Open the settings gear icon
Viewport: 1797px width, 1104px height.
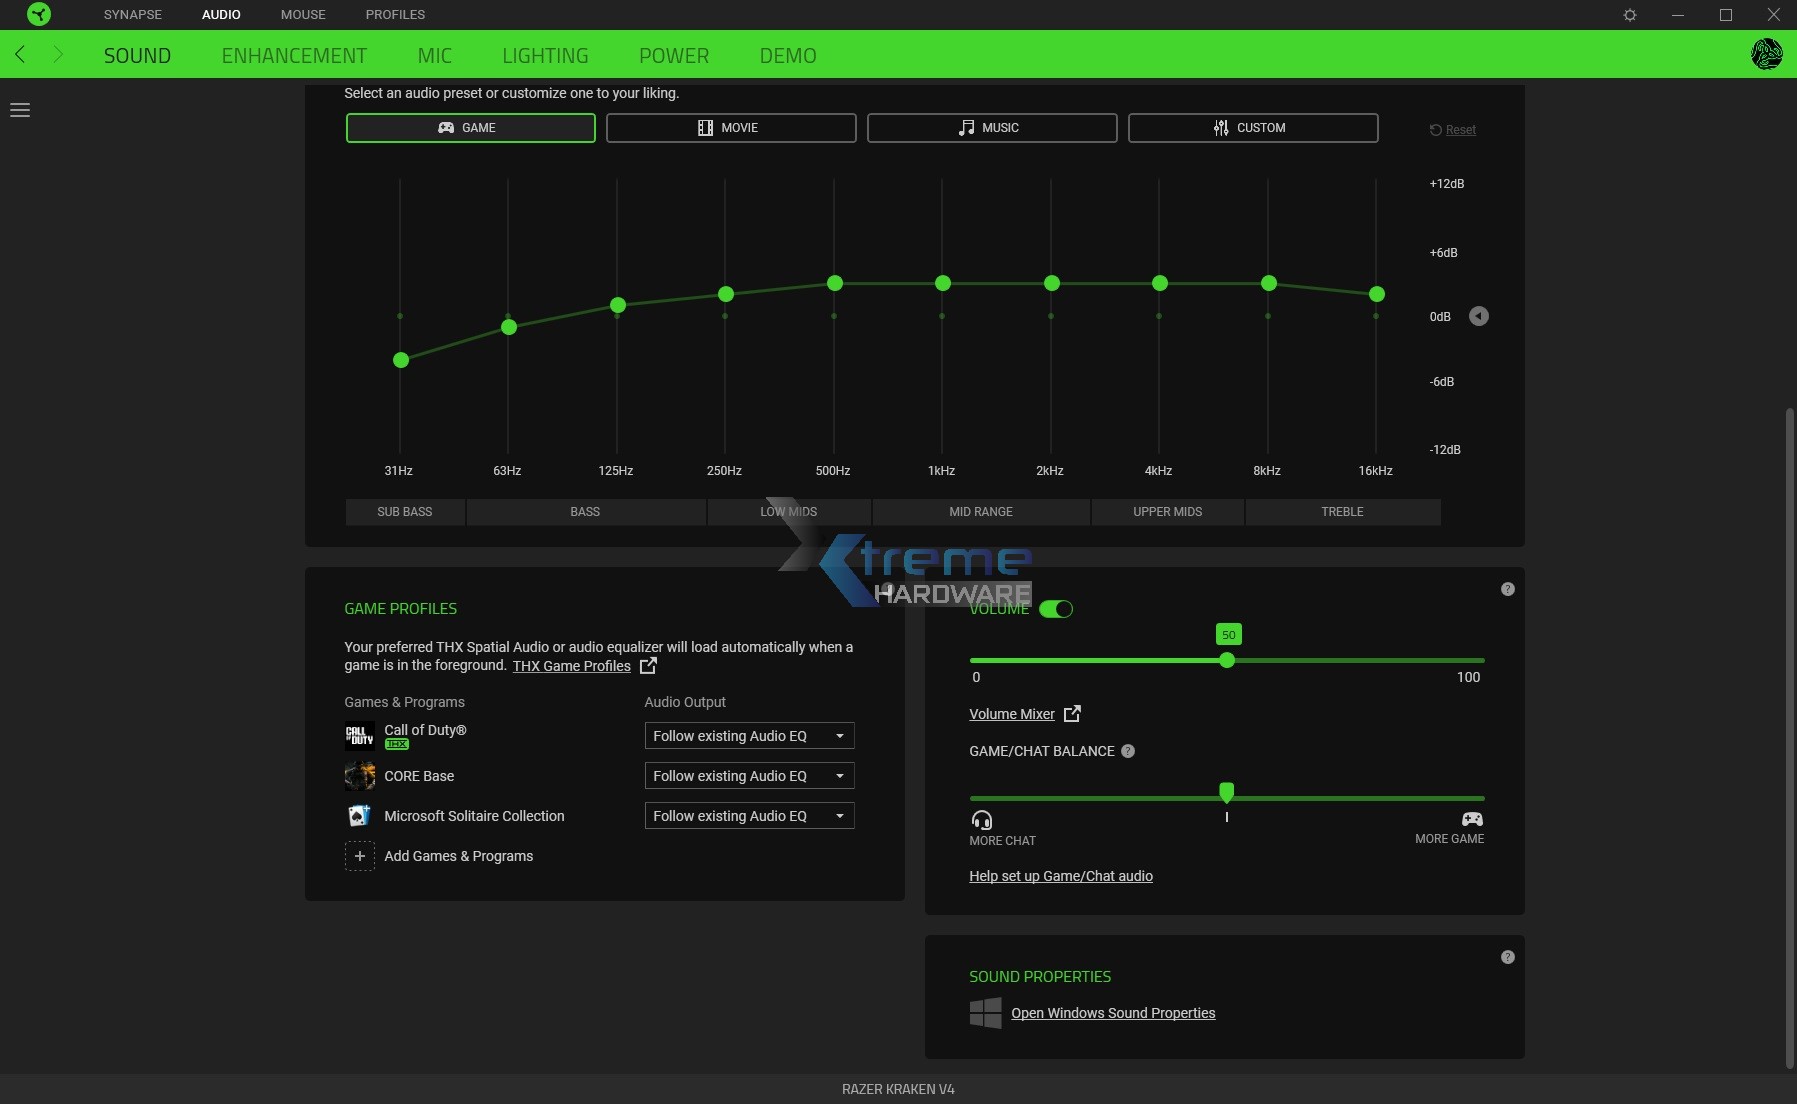[x=1630, y=15]
